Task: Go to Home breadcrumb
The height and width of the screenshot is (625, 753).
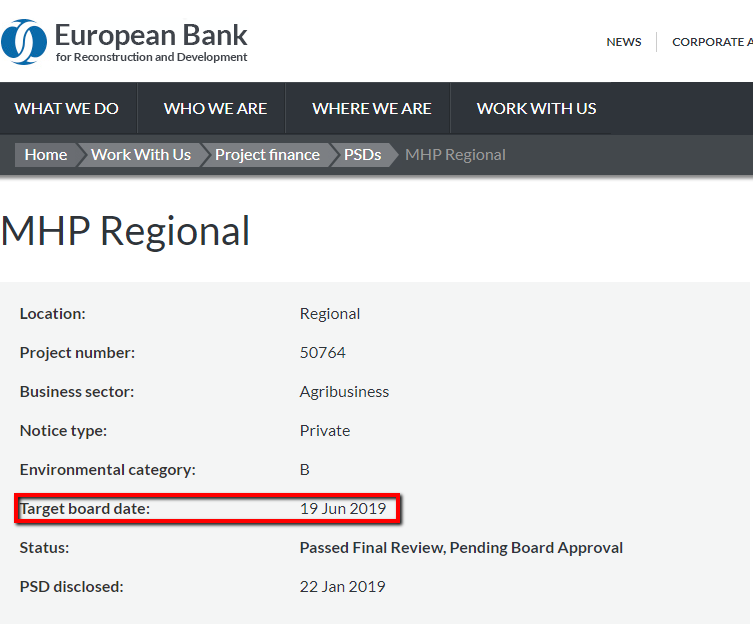Action: pos(46,155)
